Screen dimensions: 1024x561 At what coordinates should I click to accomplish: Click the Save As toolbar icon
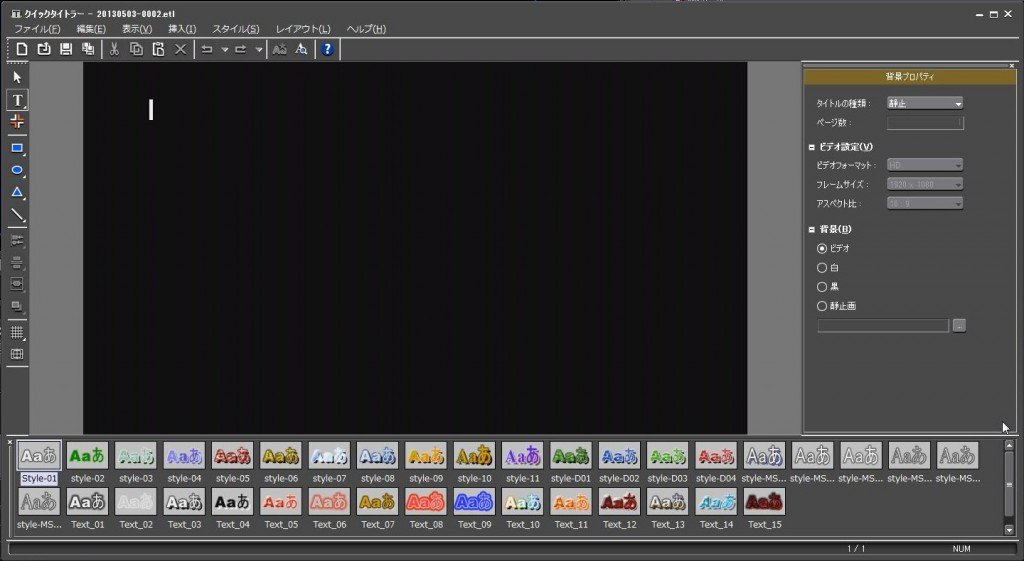88,49
